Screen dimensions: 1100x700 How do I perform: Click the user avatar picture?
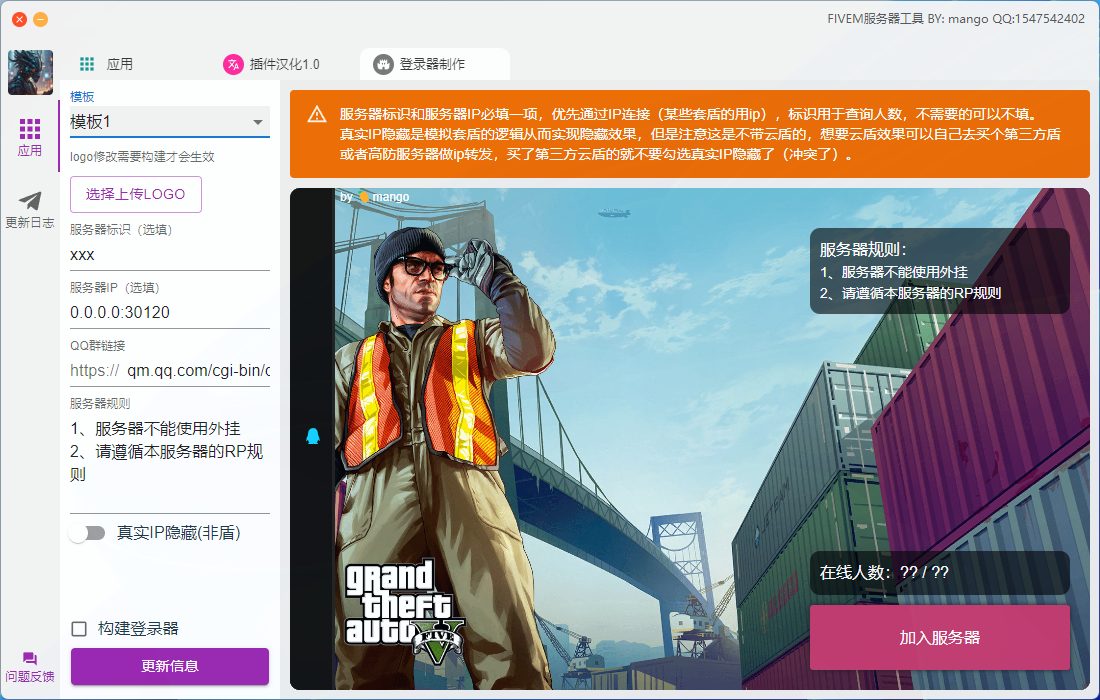point(30,72)
